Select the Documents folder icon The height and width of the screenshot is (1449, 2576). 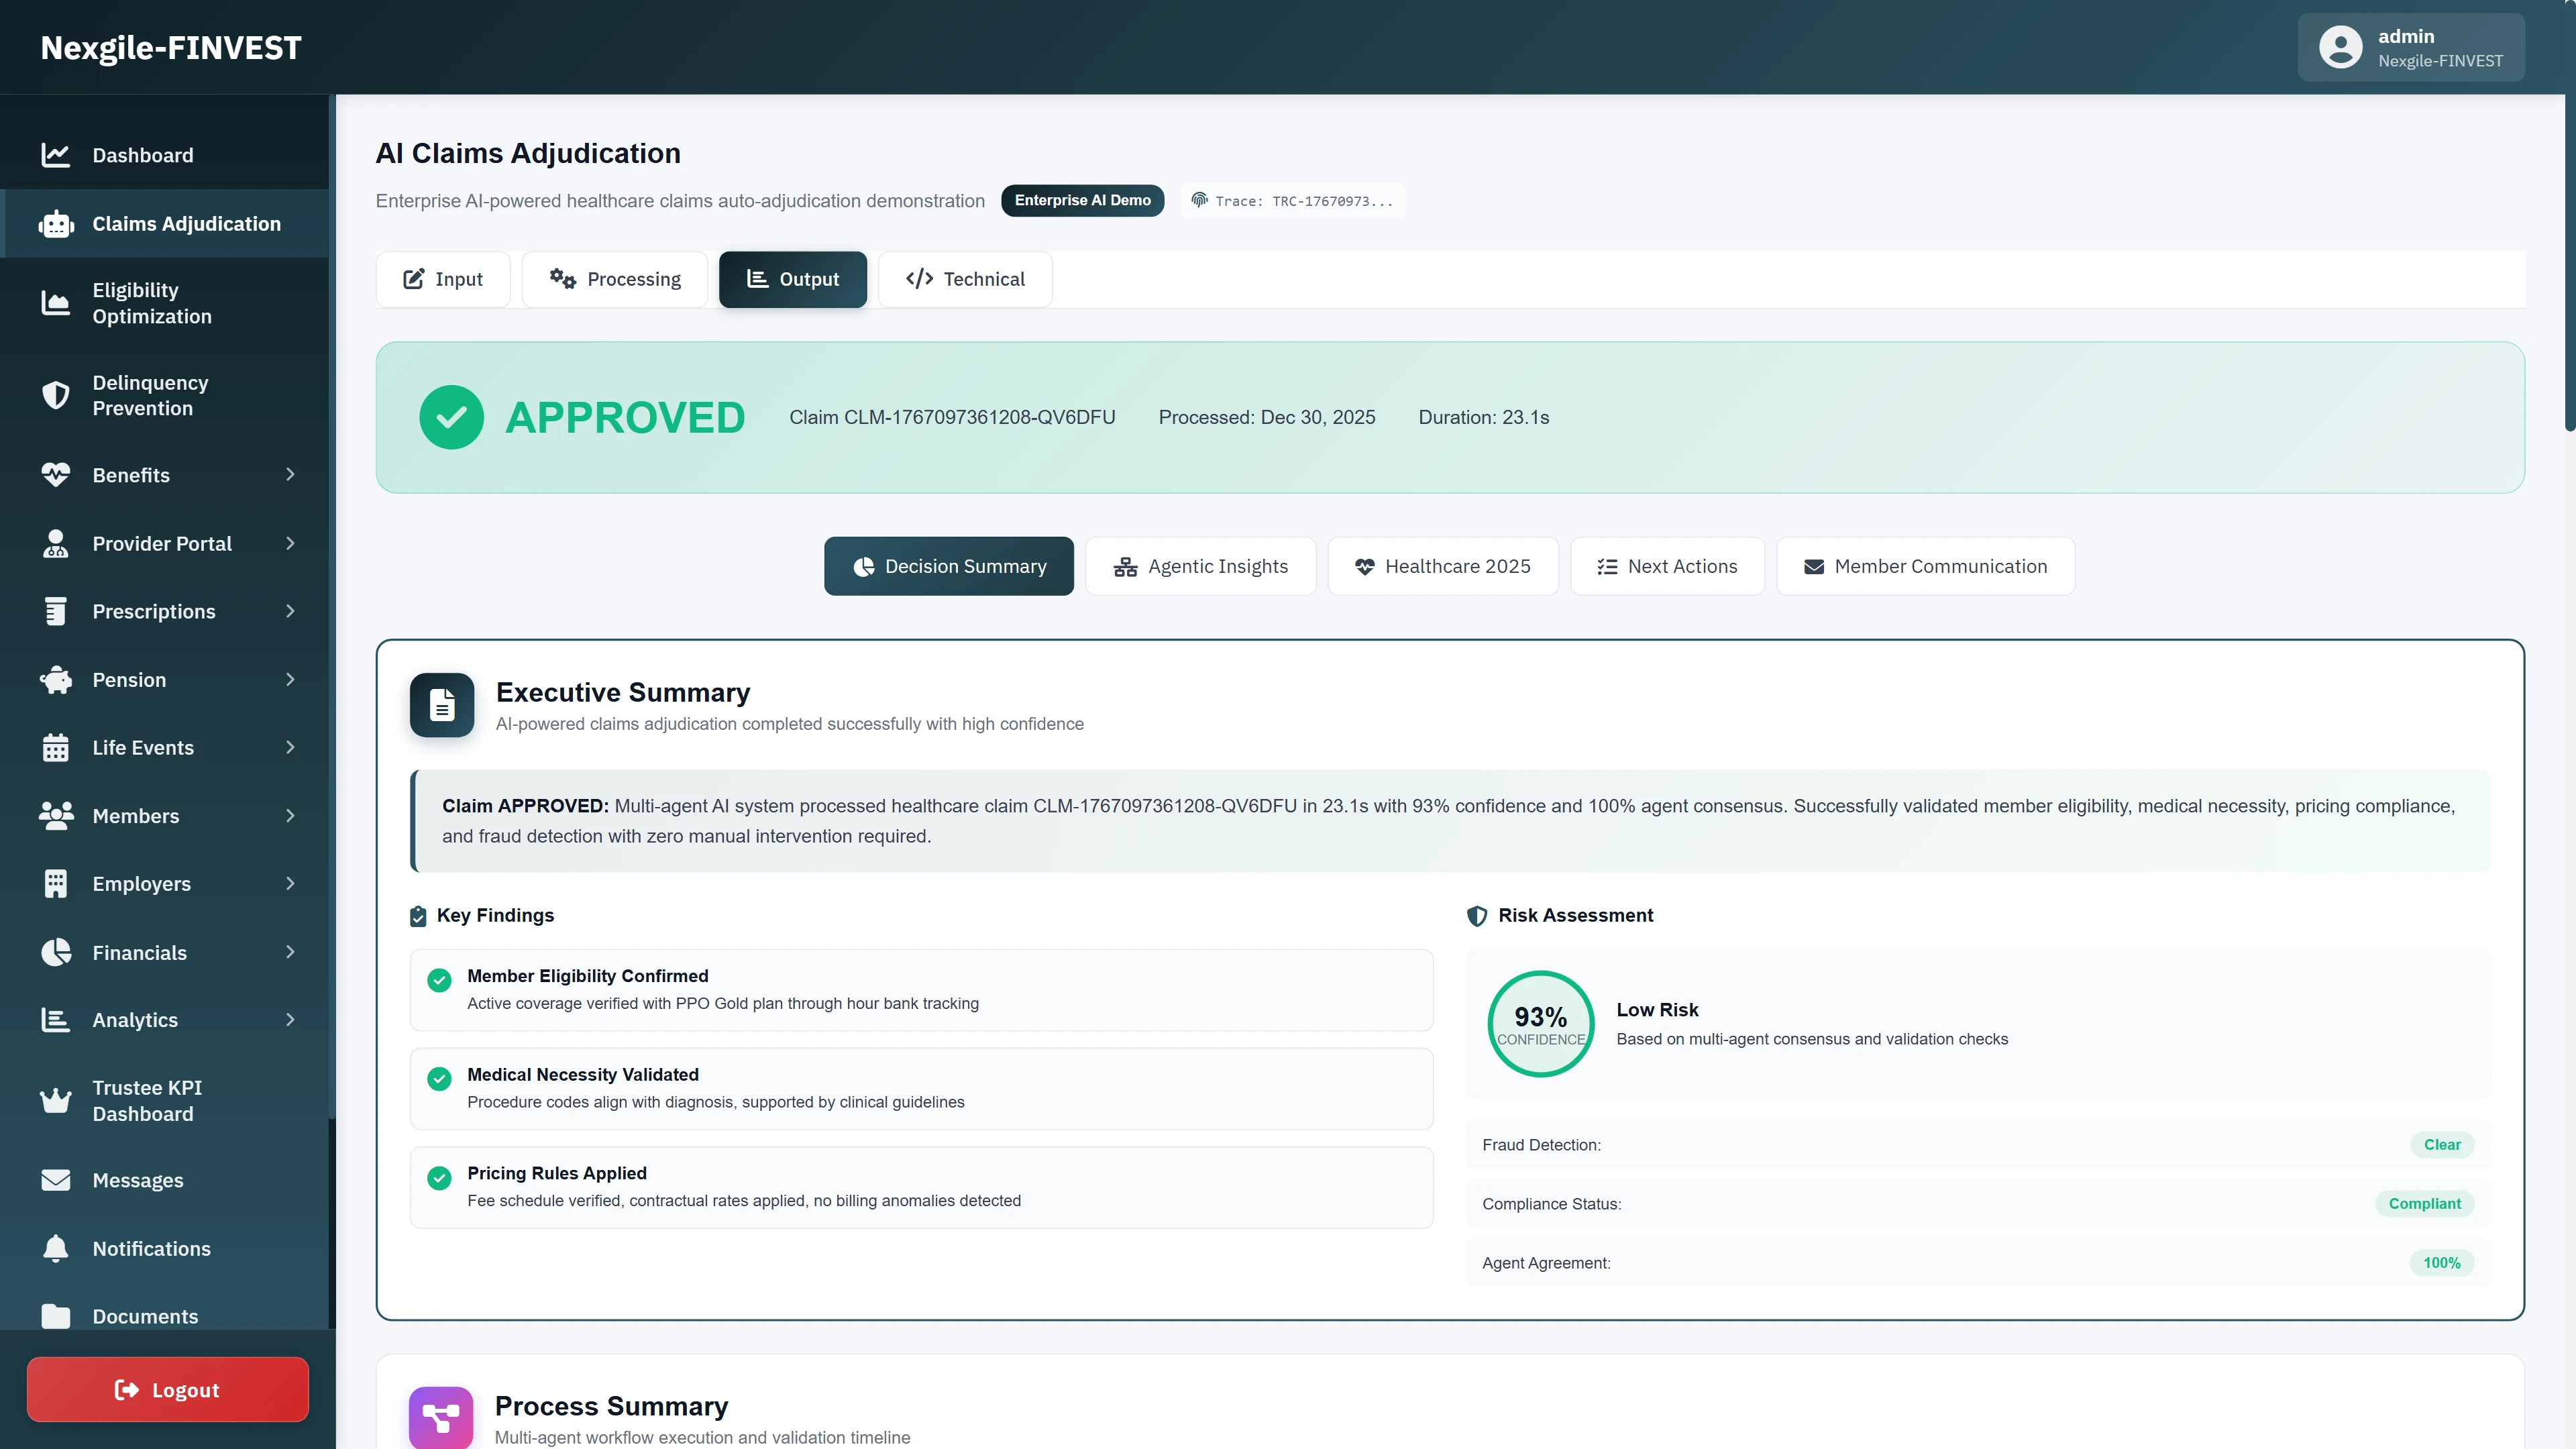(56, 1316)
